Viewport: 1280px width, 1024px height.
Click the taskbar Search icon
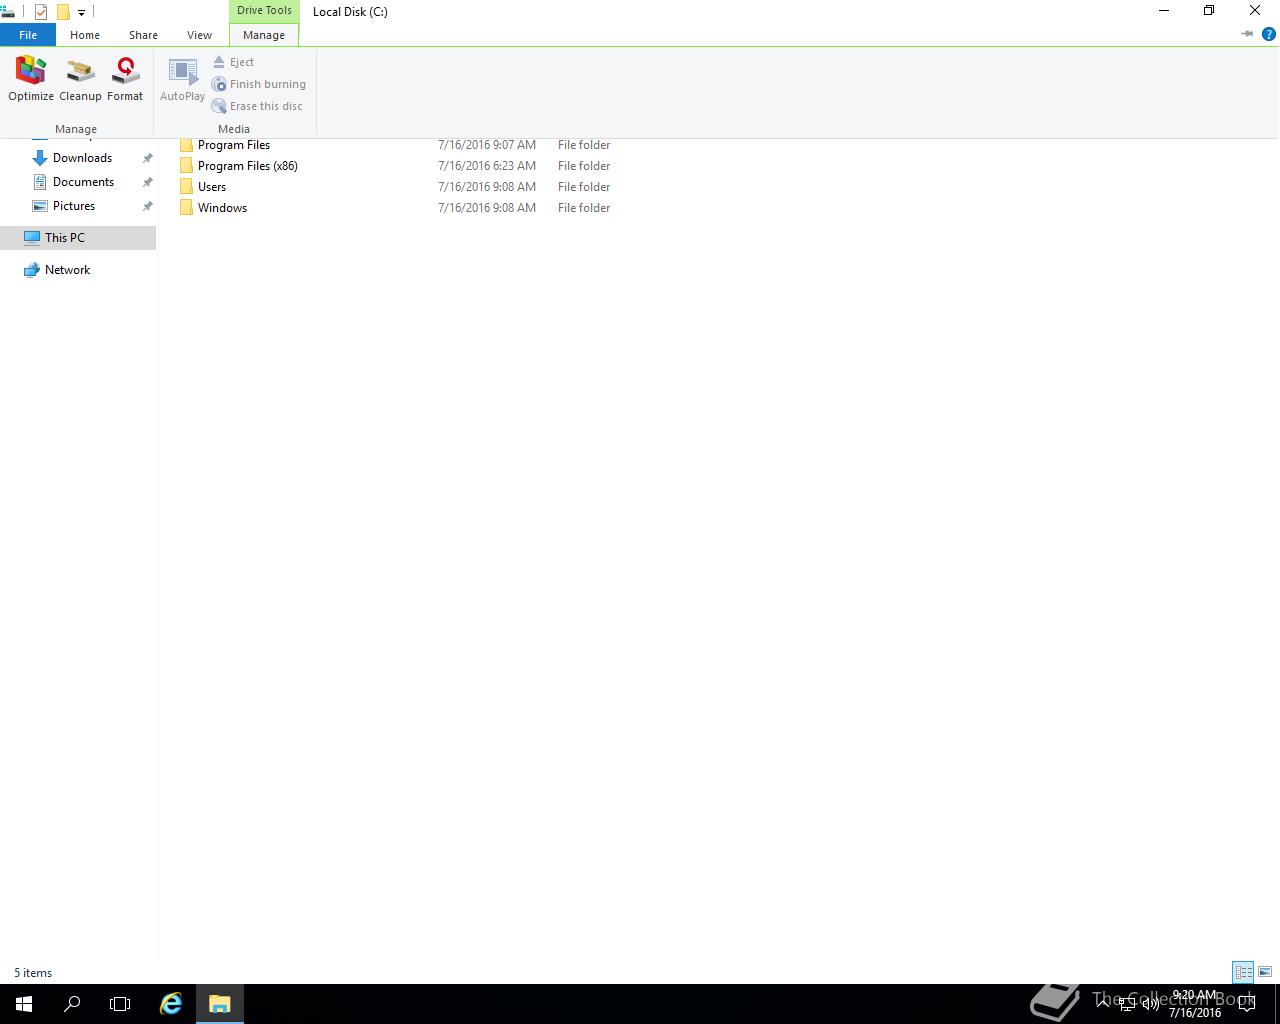pyautogui.click(x=72, y=1004)
